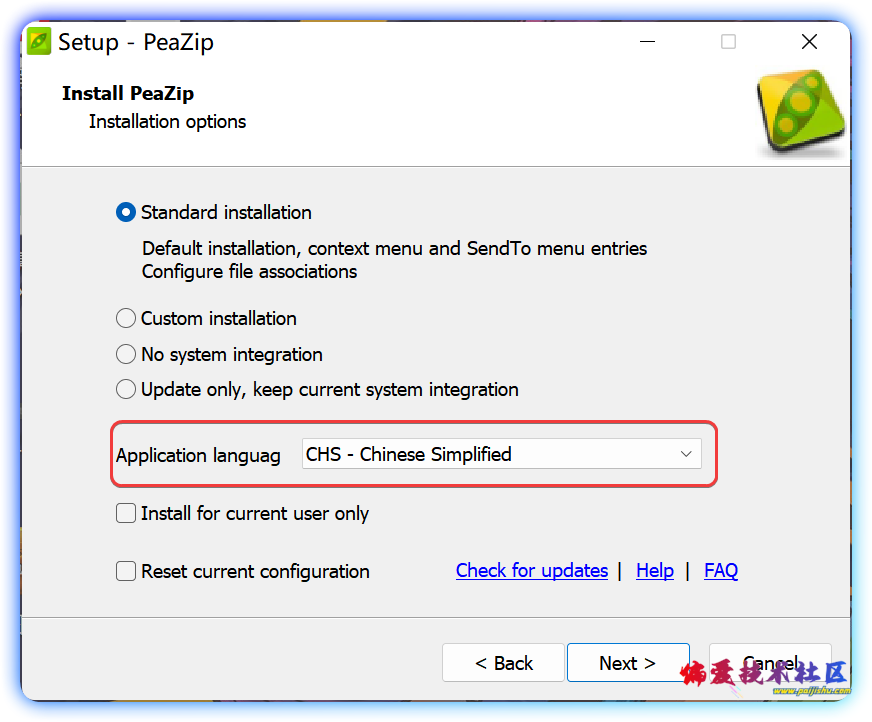Tick Reset current configuration checkbox

pyautogui.click(x=126, y=571)
